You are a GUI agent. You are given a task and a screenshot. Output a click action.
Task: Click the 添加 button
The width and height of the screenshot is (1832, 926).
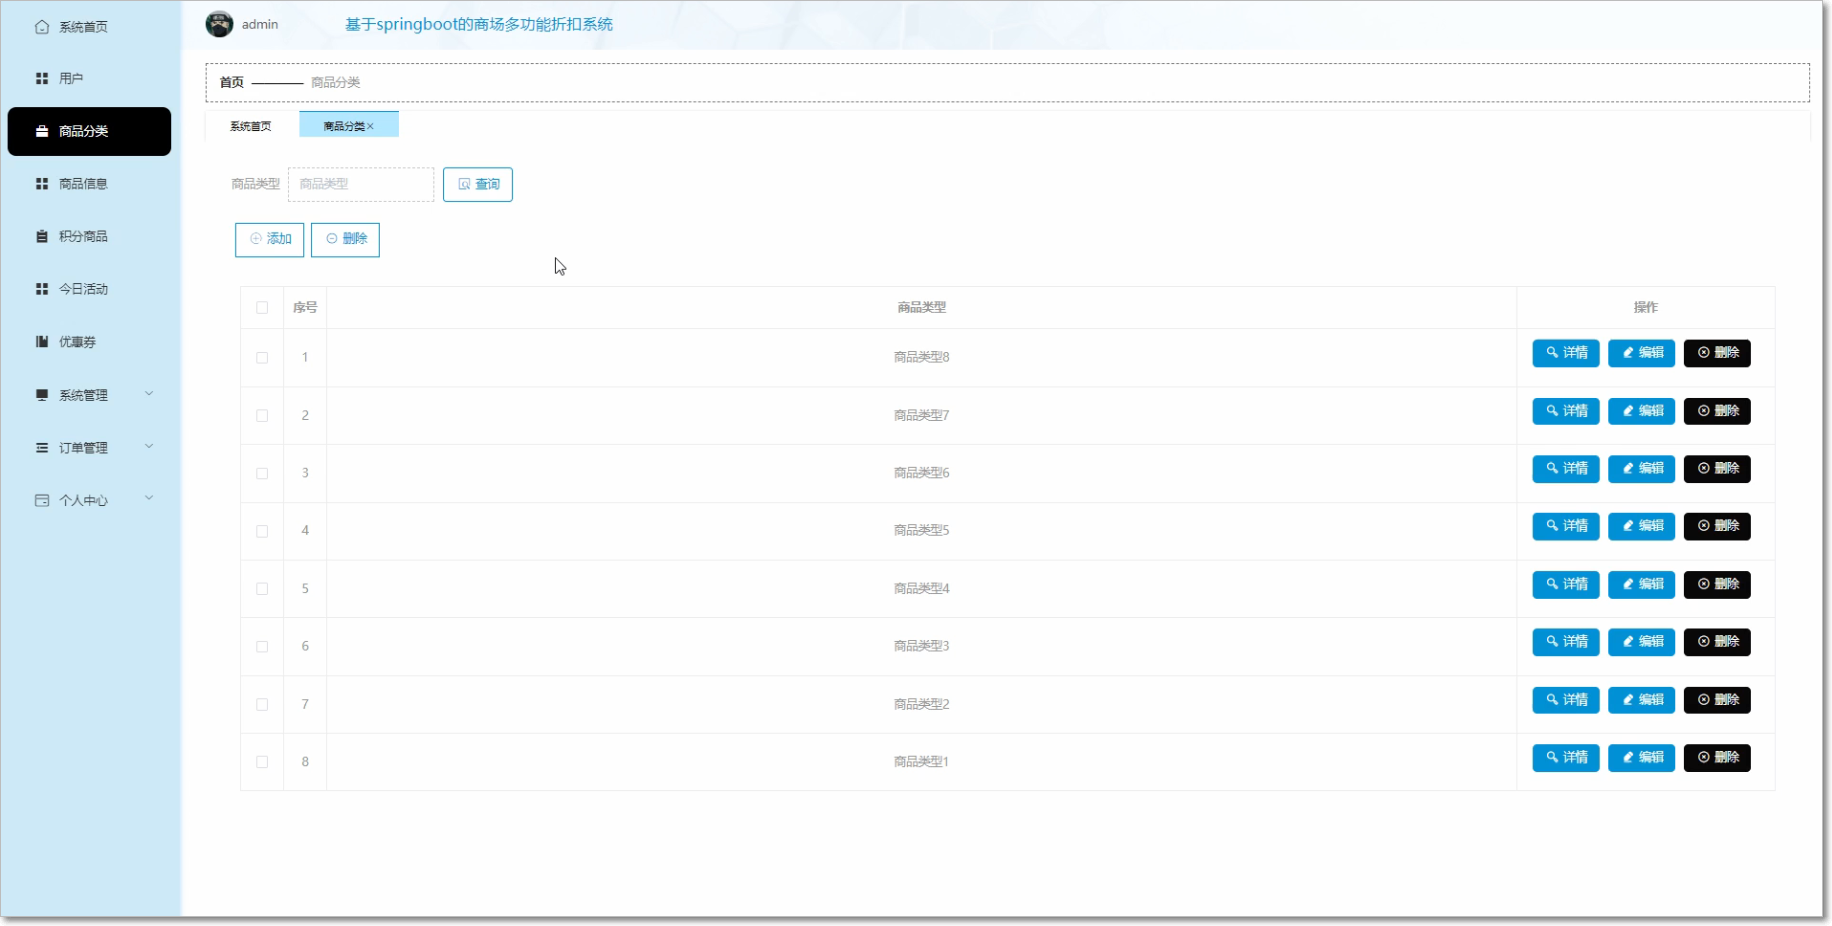pos(270,239)
